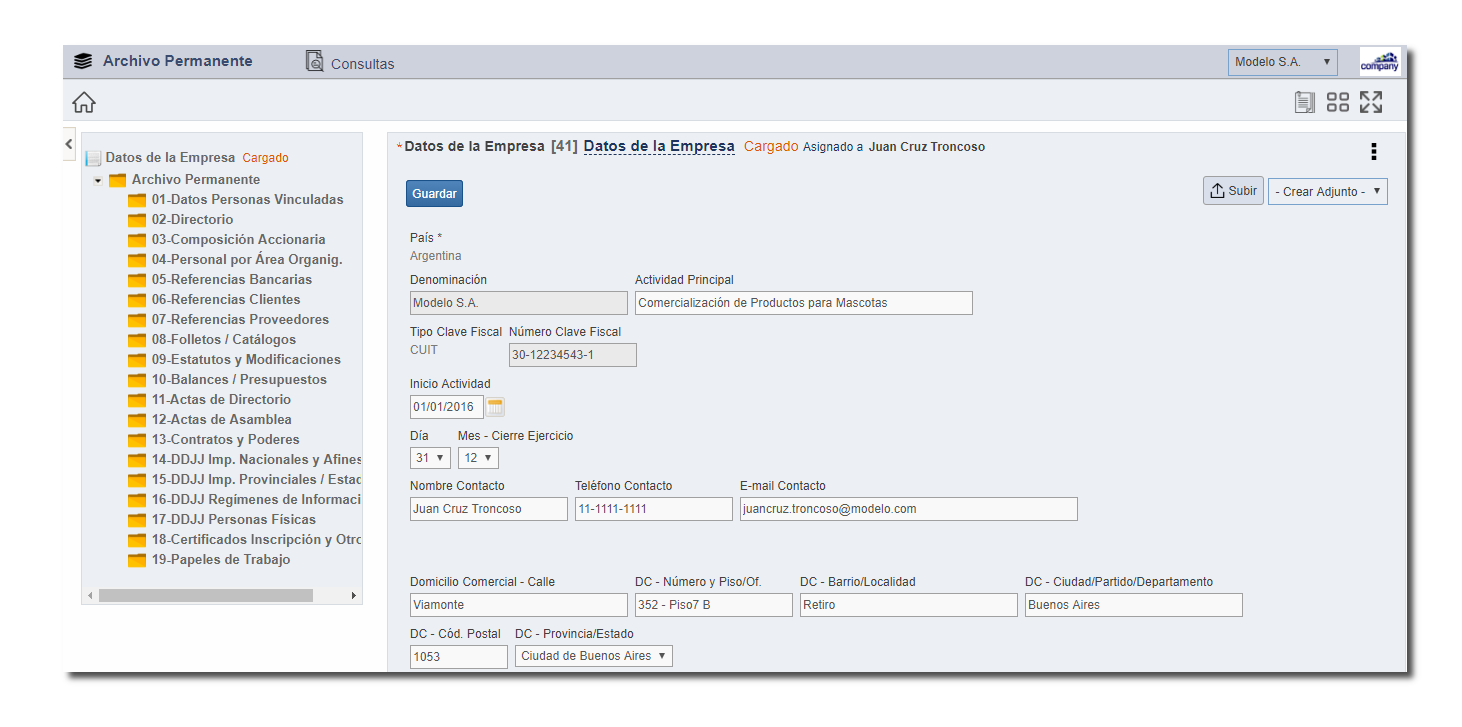Collapse the left sidebar panel arrow
Viewport: 1462px width, 727px height.
coord(68,144)
